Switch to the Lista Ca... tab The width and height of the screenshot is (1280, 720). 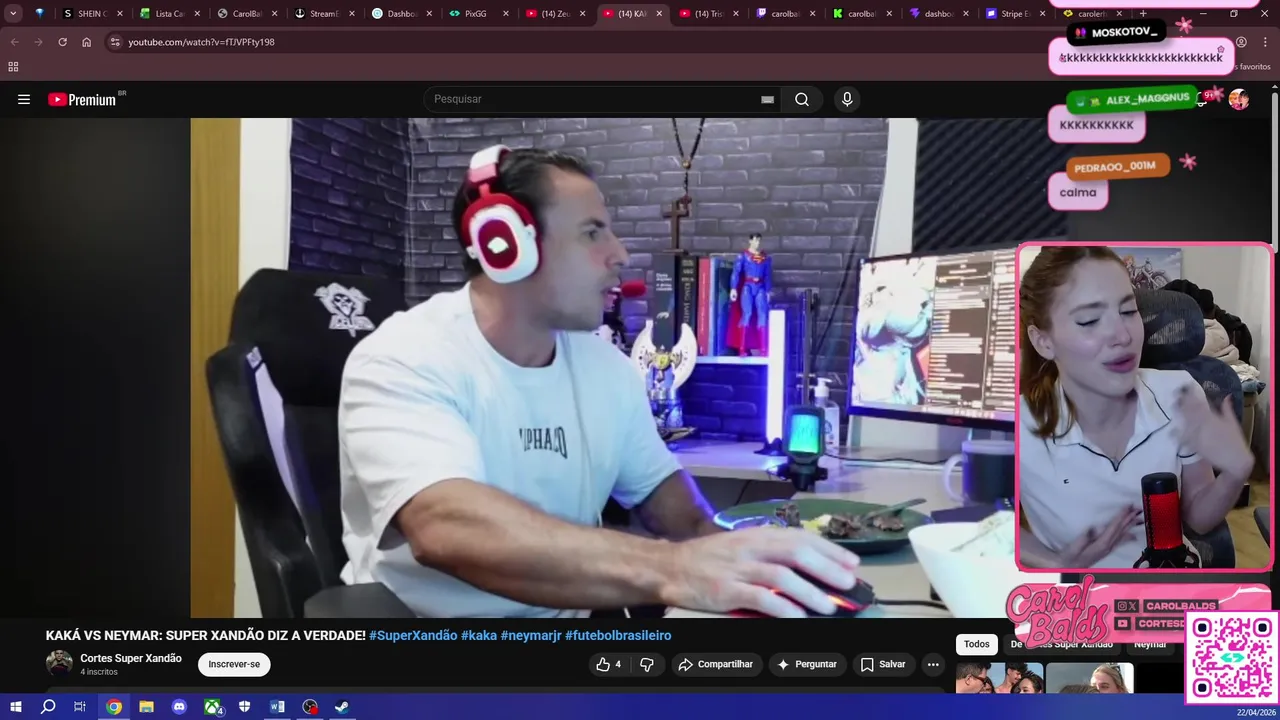tap(168, 14)
